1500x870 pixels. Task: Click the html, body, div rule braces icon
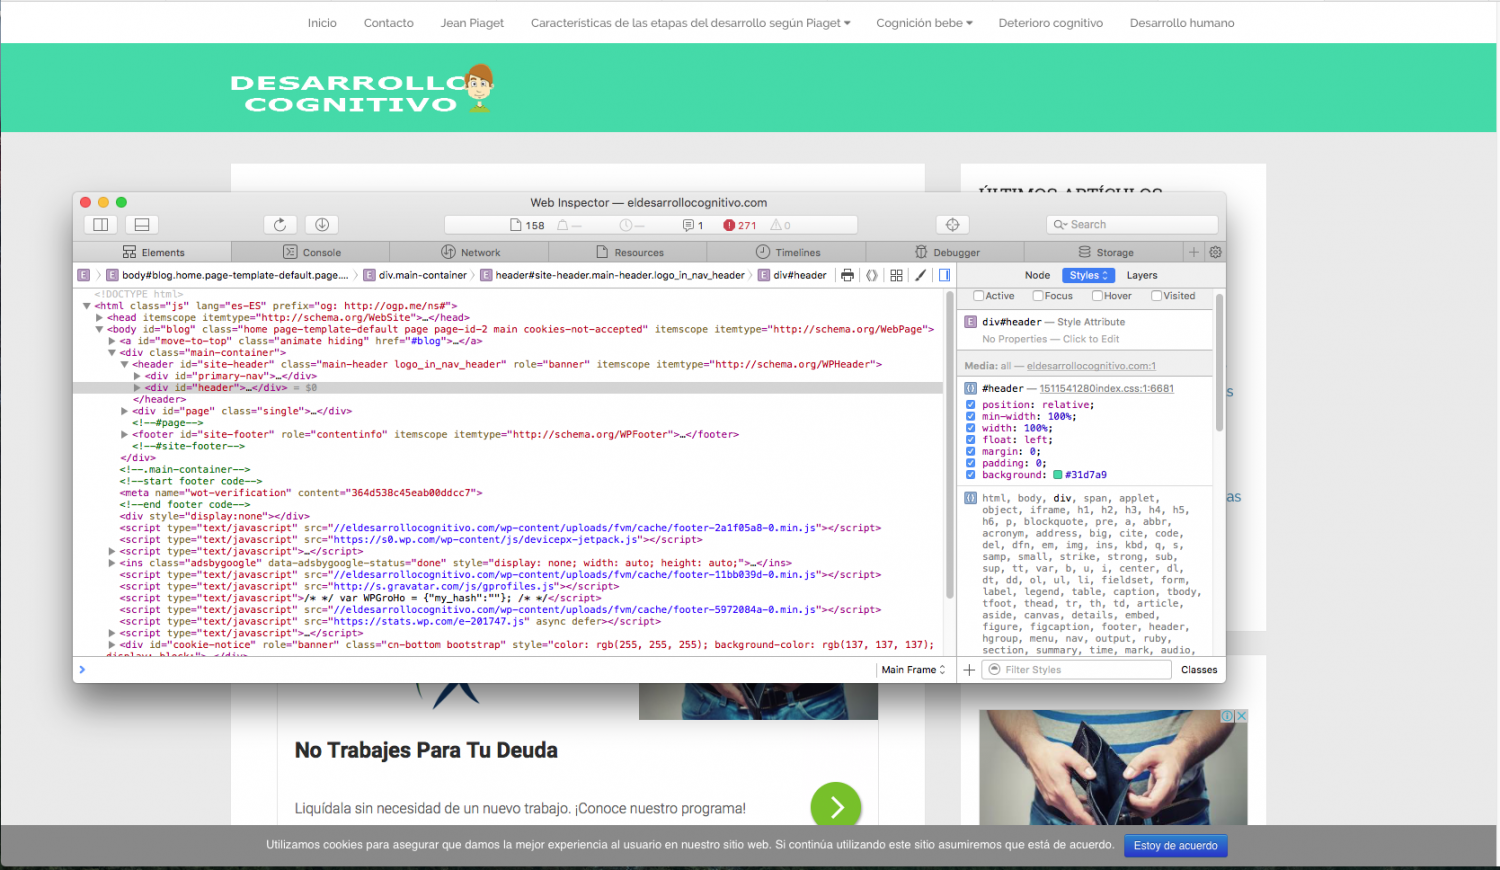(970, 498)
